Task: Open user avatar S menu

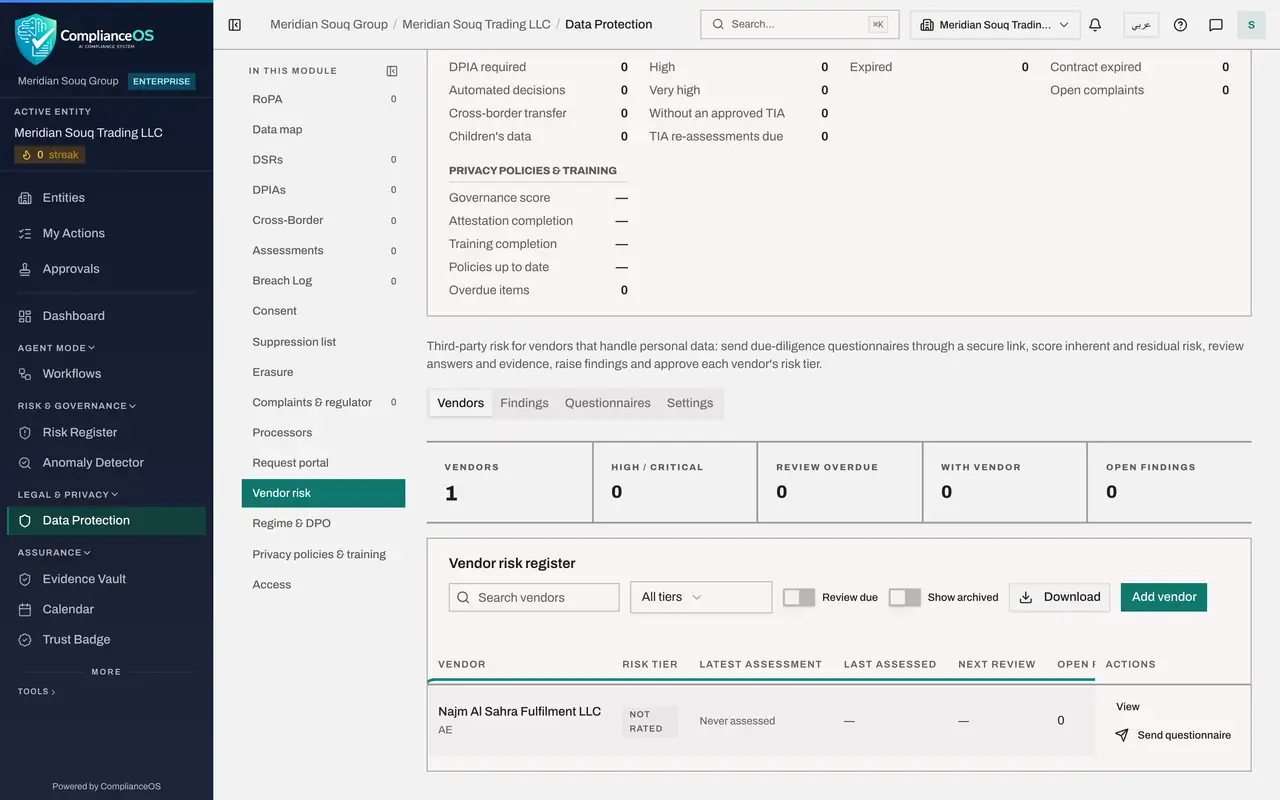Action: (1251, 25)
